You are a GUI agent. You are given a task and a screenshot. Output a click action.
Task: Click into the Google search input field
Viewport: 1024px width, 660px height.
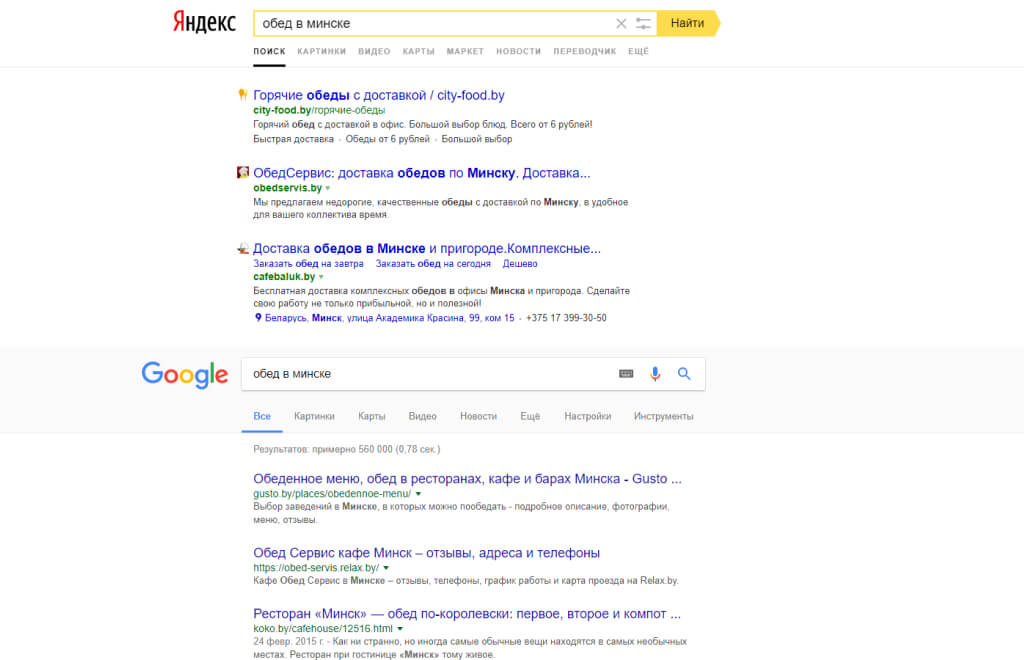pyautogui.click(x=430, y=374)
